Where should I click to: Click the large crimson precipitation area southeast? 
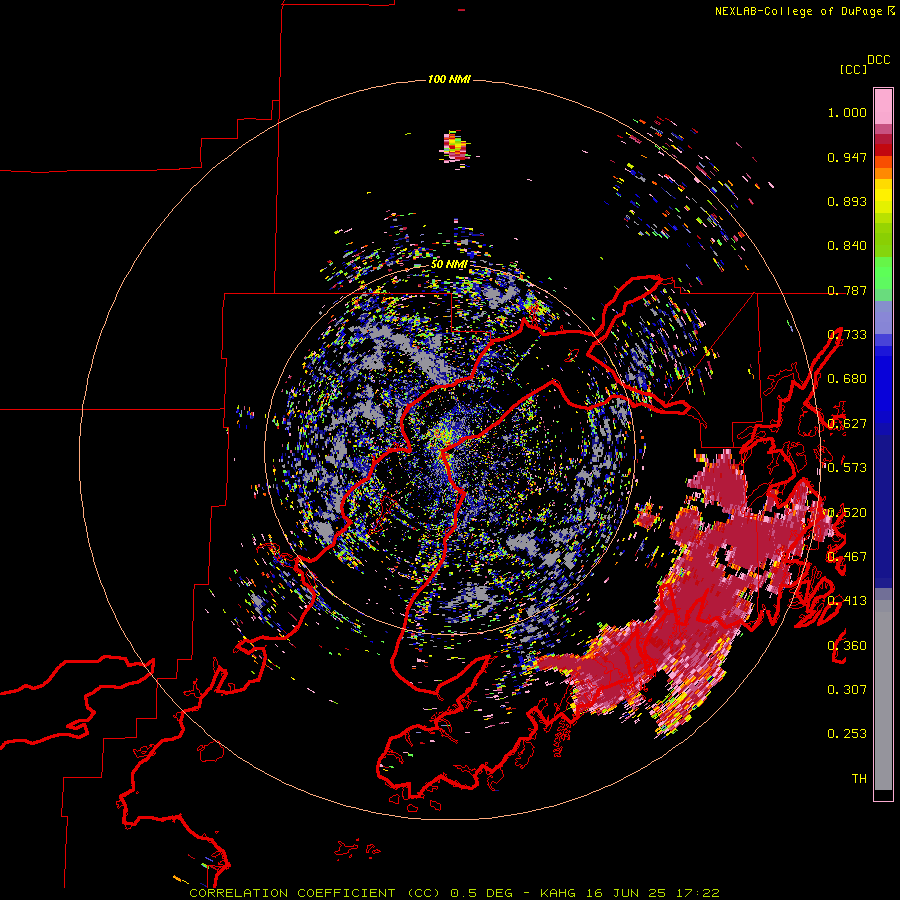tap(697, 594)
